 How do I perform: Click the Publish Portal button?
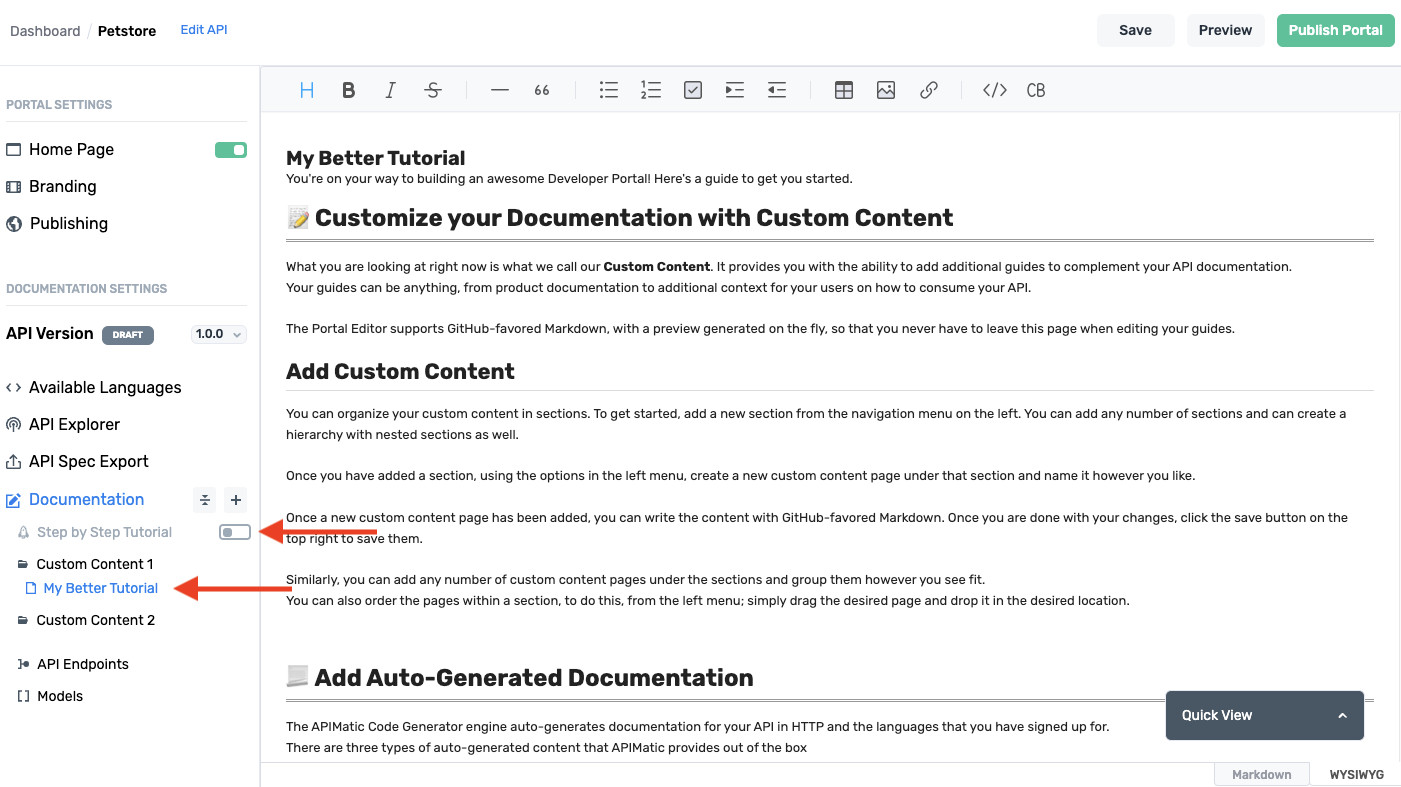[x=1335, y=30]
